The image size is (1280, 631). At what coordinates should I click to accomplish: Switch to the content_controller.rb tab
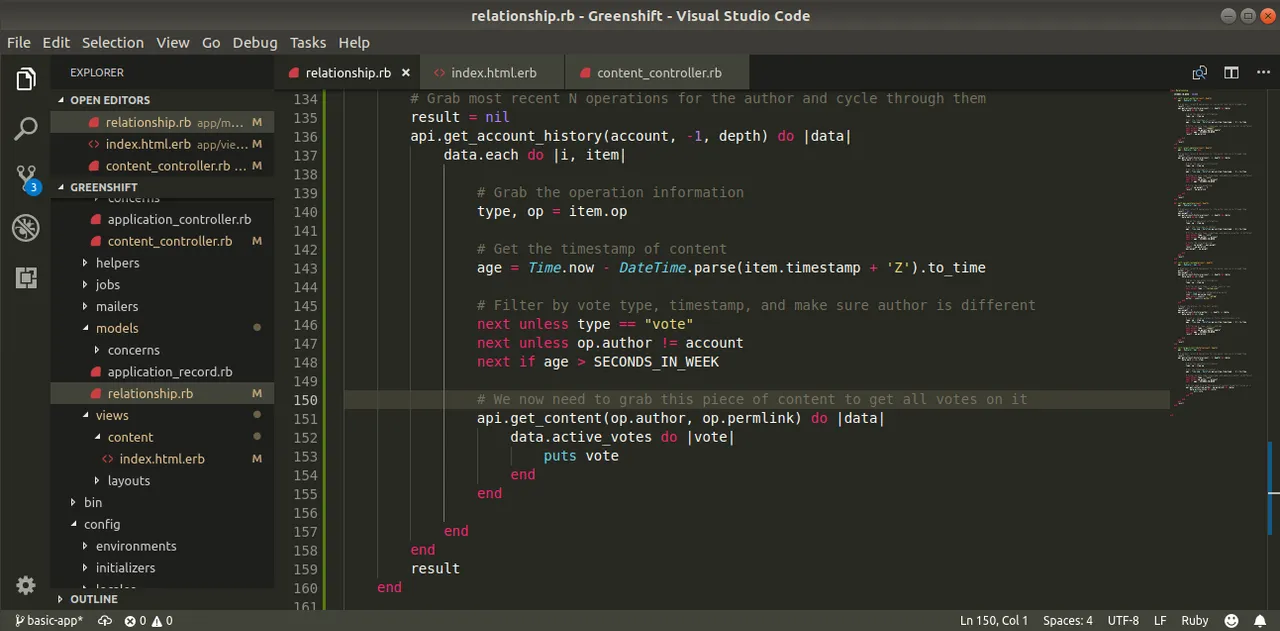pyautogui.click(x=657, y=73)
